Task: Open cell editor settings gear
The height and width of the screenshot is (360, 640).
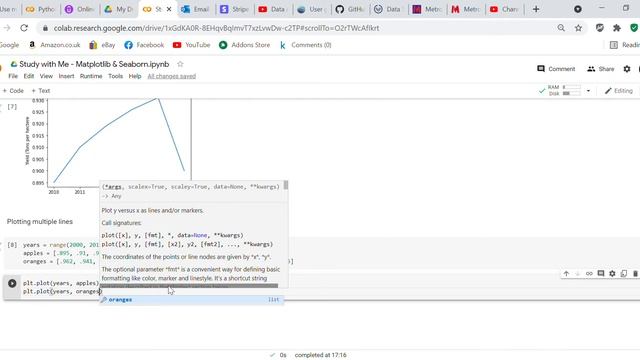Action: [612, 273]
